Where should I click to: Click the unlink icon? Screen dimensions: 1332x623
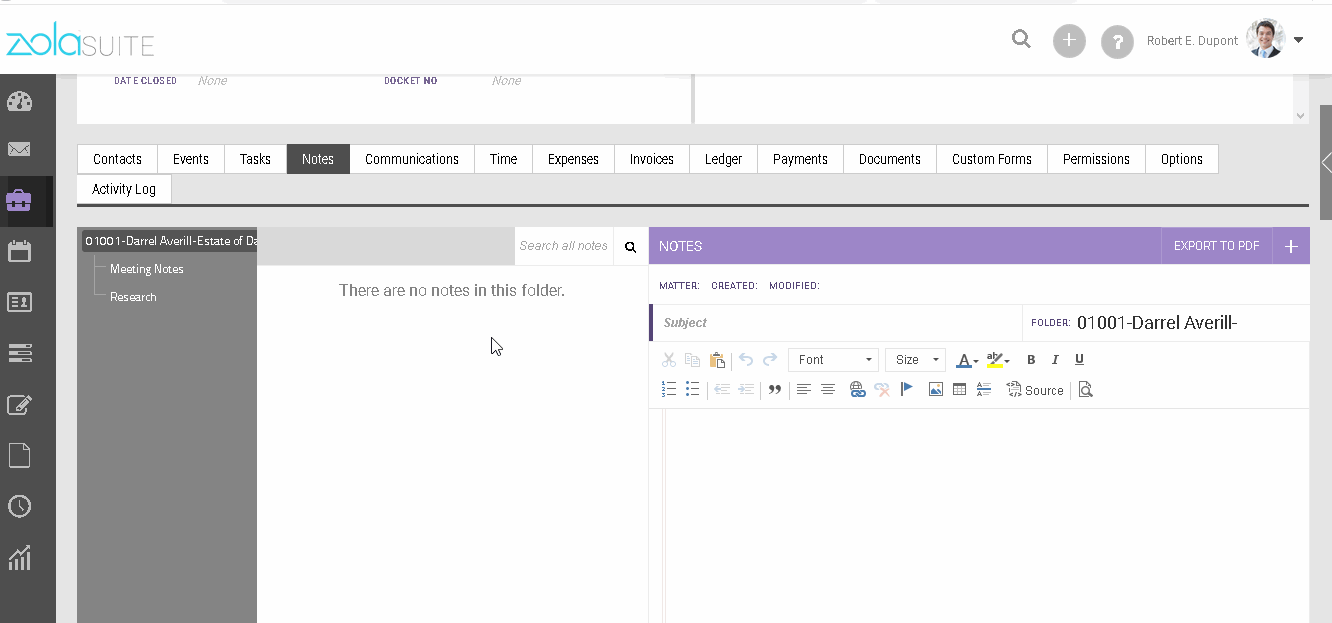tap(882, 390)
